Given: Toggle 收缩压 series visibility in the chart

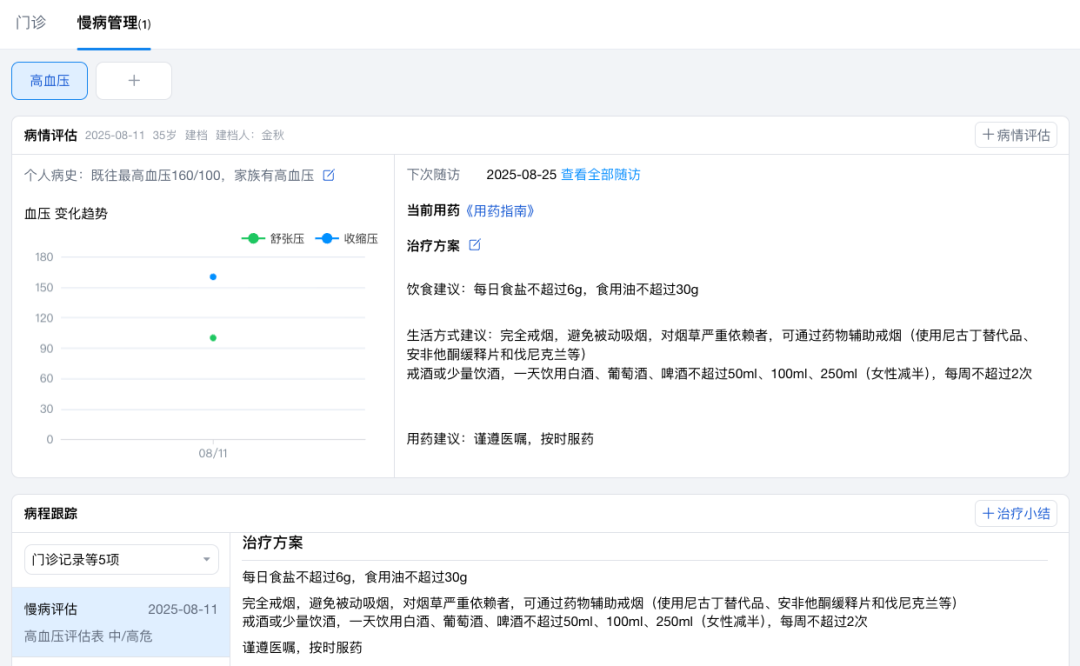Looking at the screenshot, I should point(344,238).
